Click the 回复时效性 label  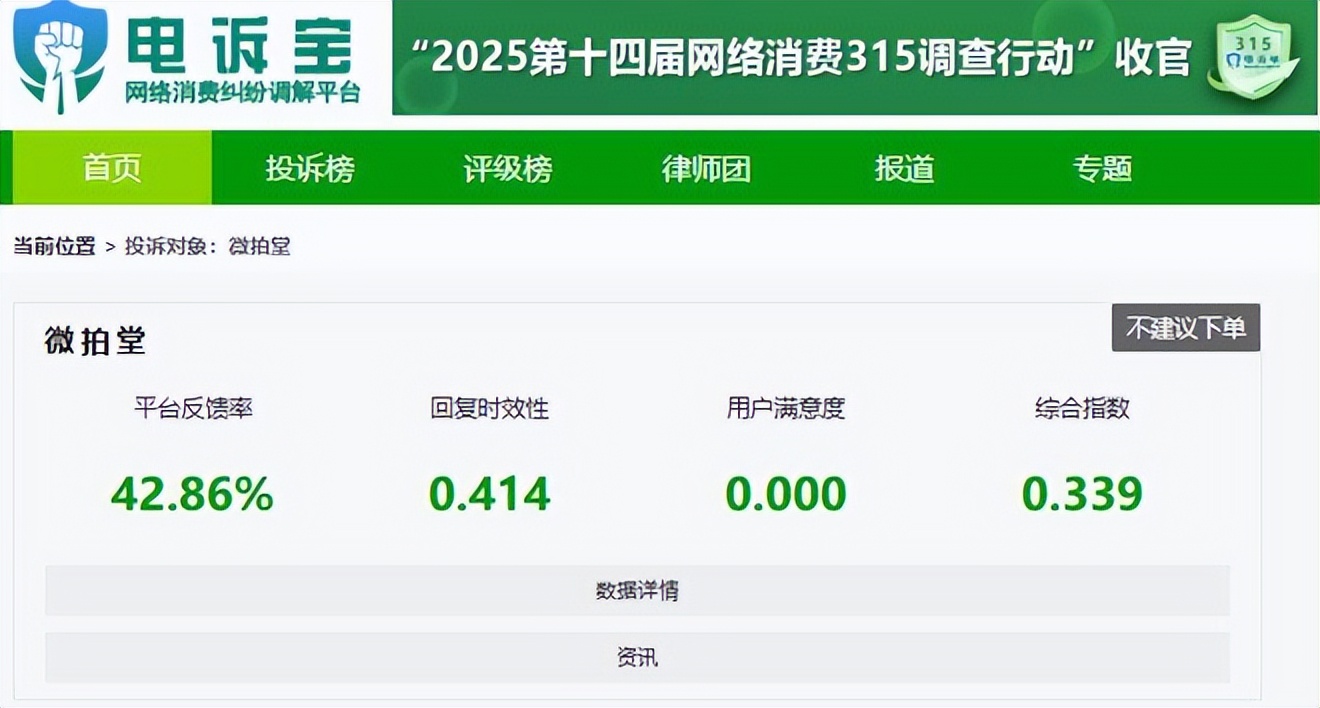pos(490,408)
